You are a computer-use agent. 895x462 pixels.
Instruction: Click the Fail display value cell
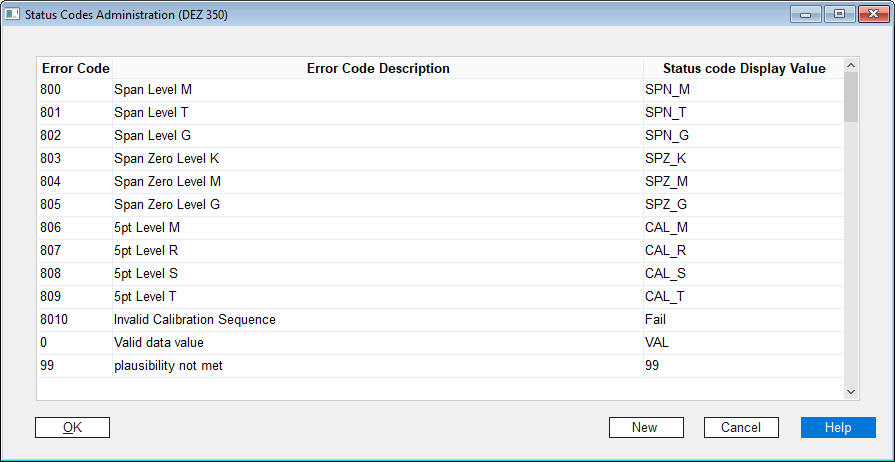744,320
